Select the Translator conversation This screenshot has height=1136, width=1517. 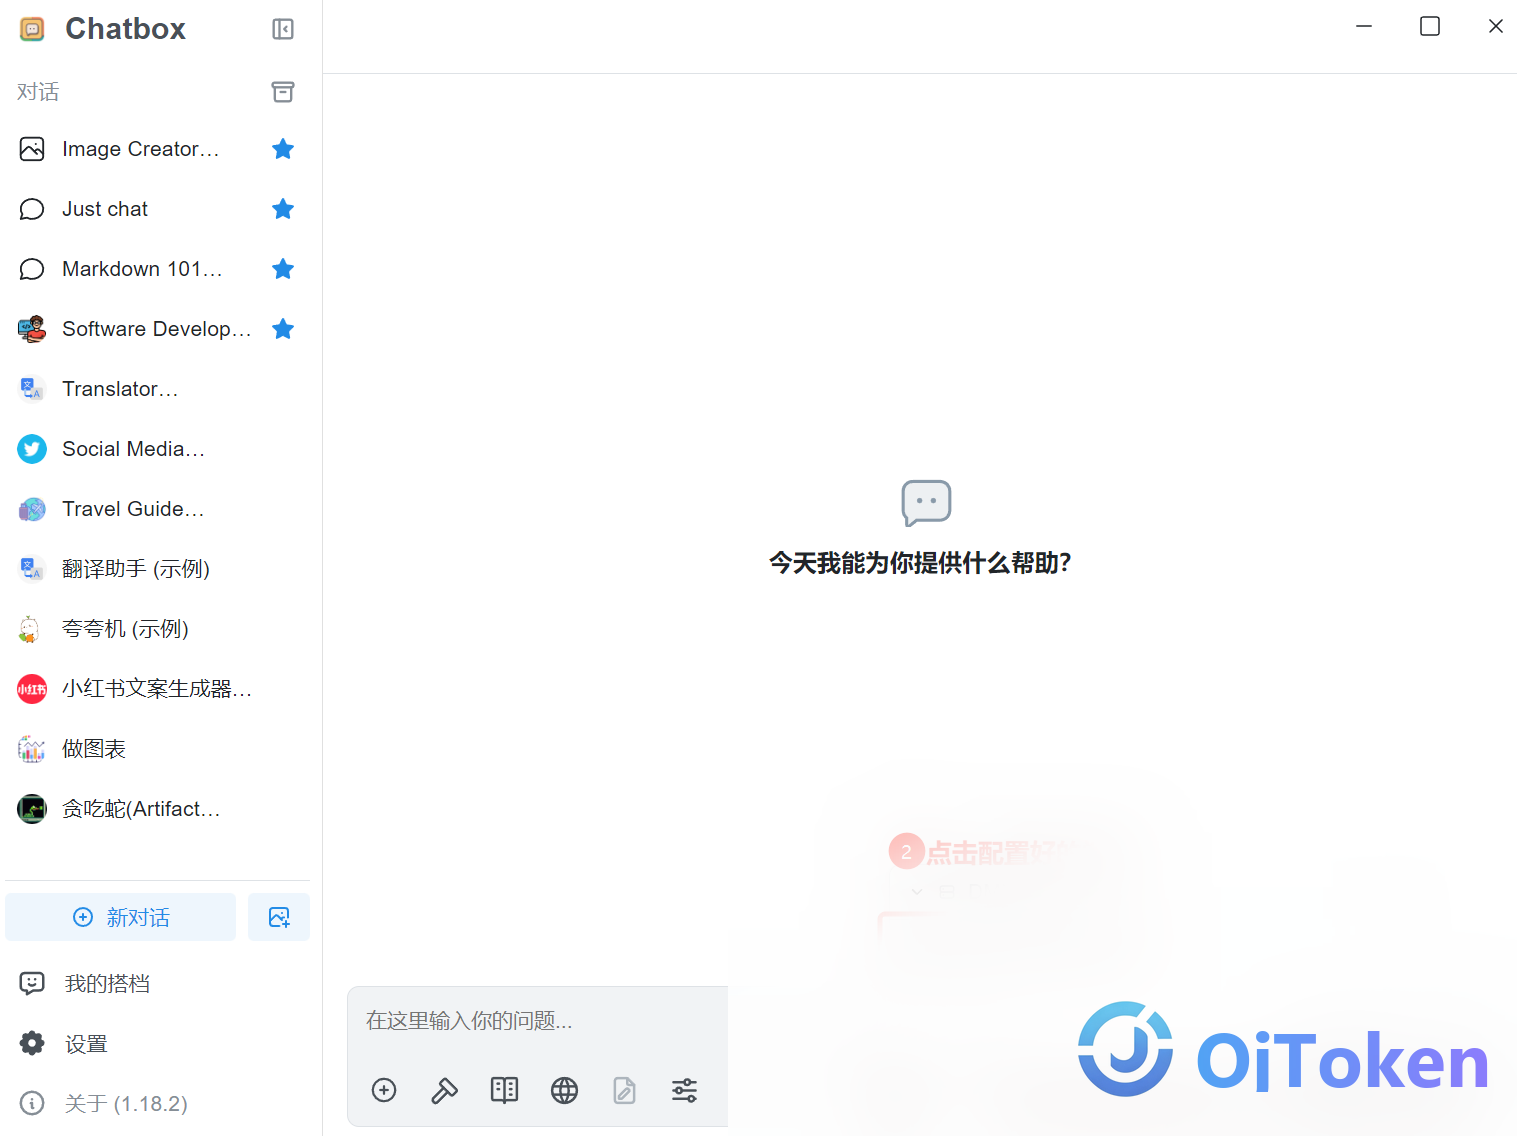click(x=157, y=389)
